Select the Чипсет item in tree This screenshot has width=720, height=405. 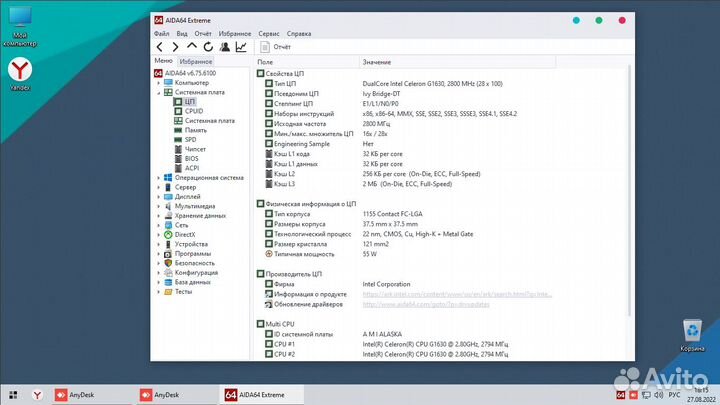(195, 149)
